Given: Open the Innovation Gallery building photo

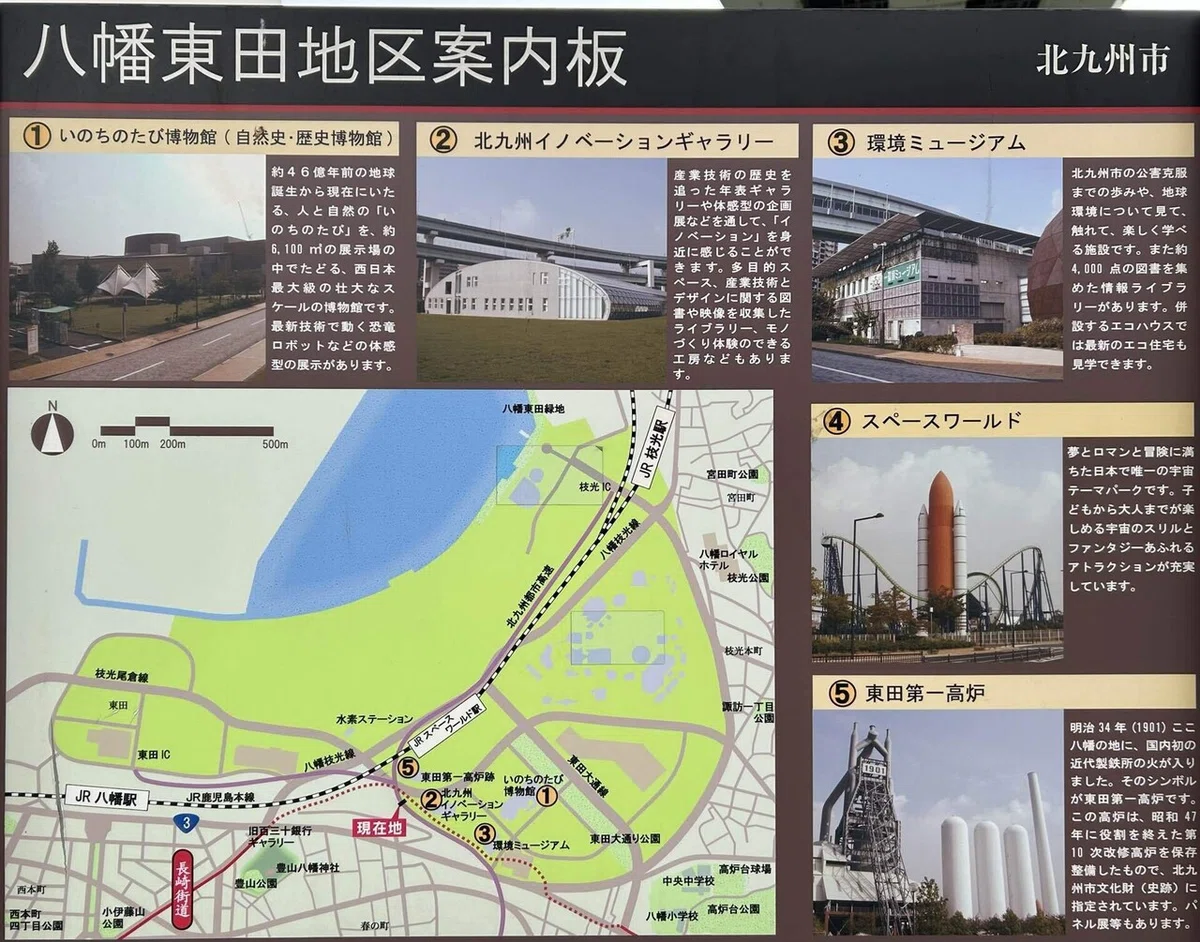Looking at the screenshot, I should tap(542, 269).
